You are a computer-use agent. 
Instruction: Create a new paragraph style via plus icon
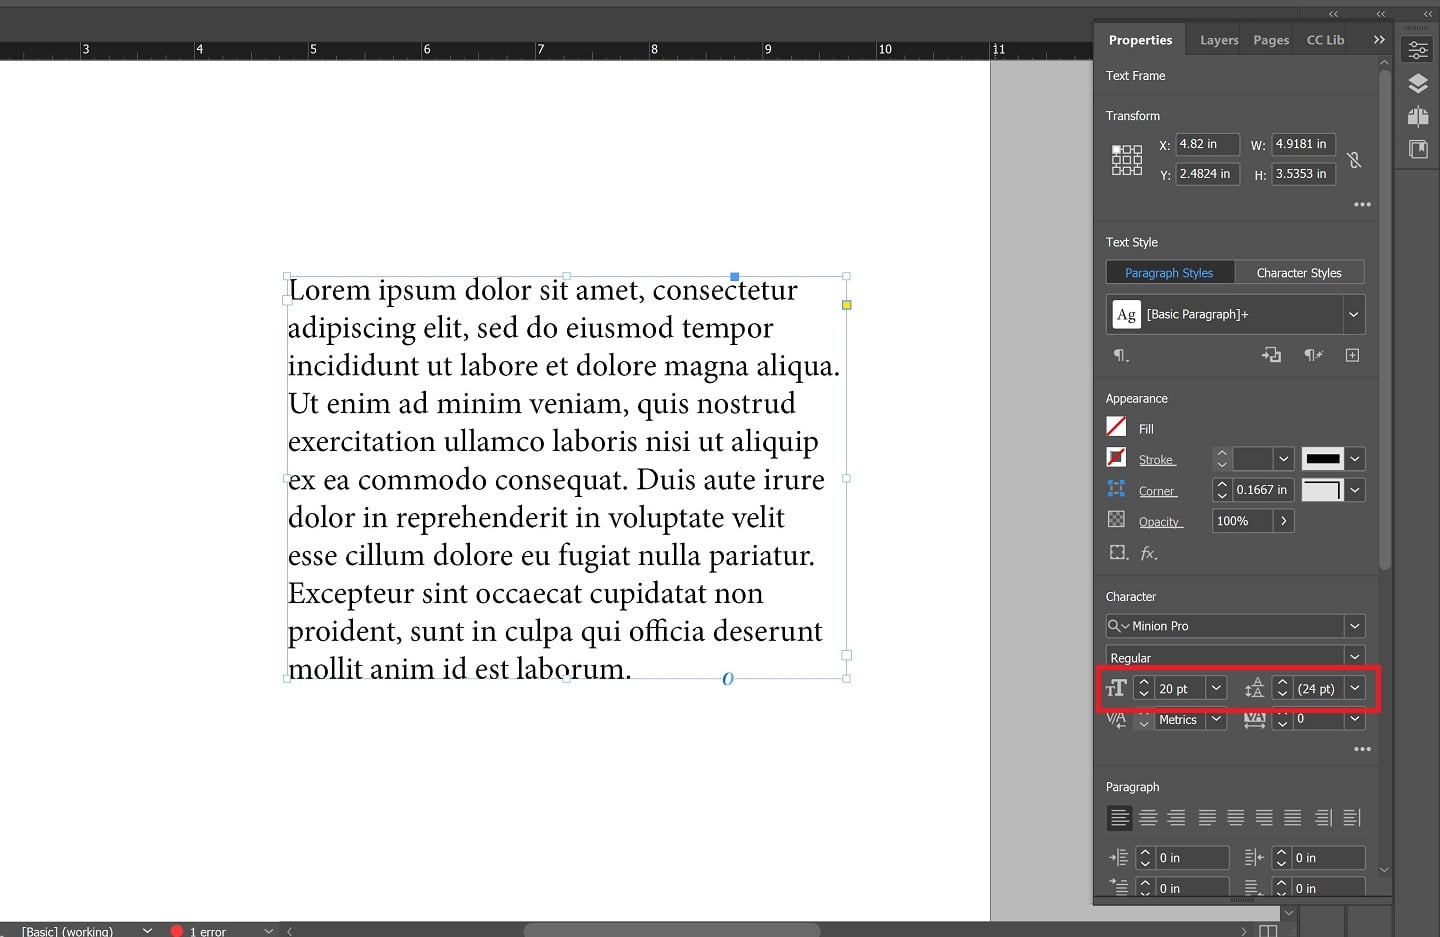pos(1352,355)
